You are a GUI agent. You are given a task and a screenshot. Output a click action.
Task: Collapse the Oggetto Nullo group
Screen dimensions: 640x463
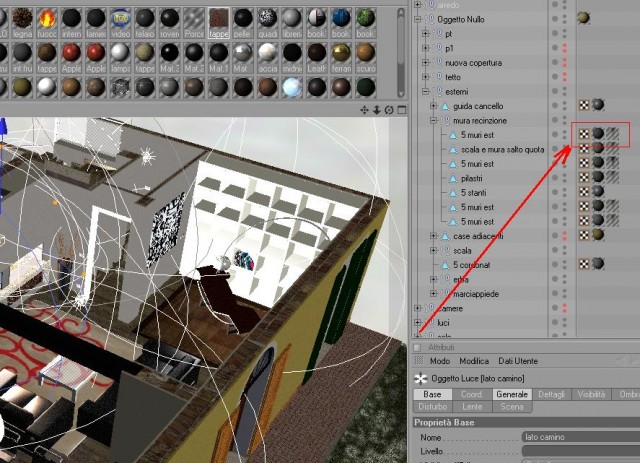[x=418, y=19]
